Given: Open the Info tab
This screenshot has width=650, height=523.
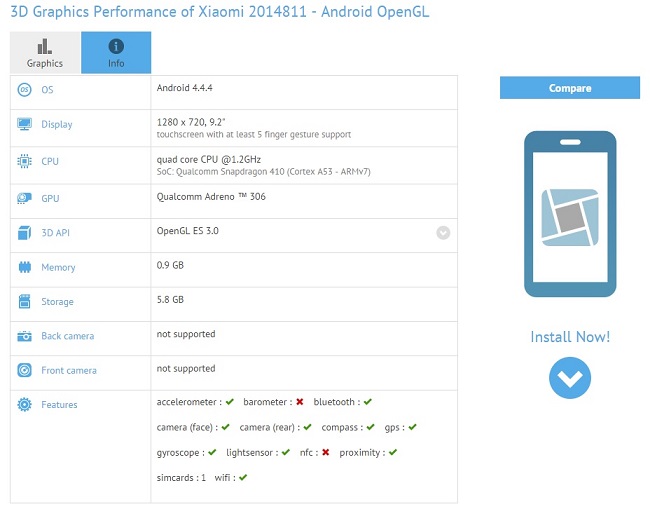Looking at the screenshot, I should [116, 53].
